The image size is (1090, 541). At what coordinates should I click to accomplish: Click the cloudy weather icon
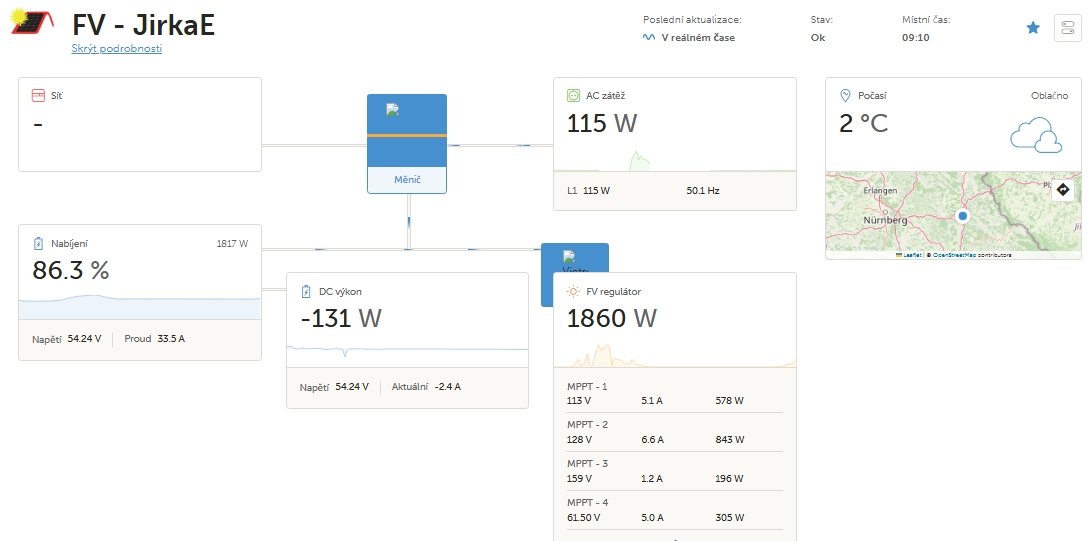click(x=1036, y=135)
